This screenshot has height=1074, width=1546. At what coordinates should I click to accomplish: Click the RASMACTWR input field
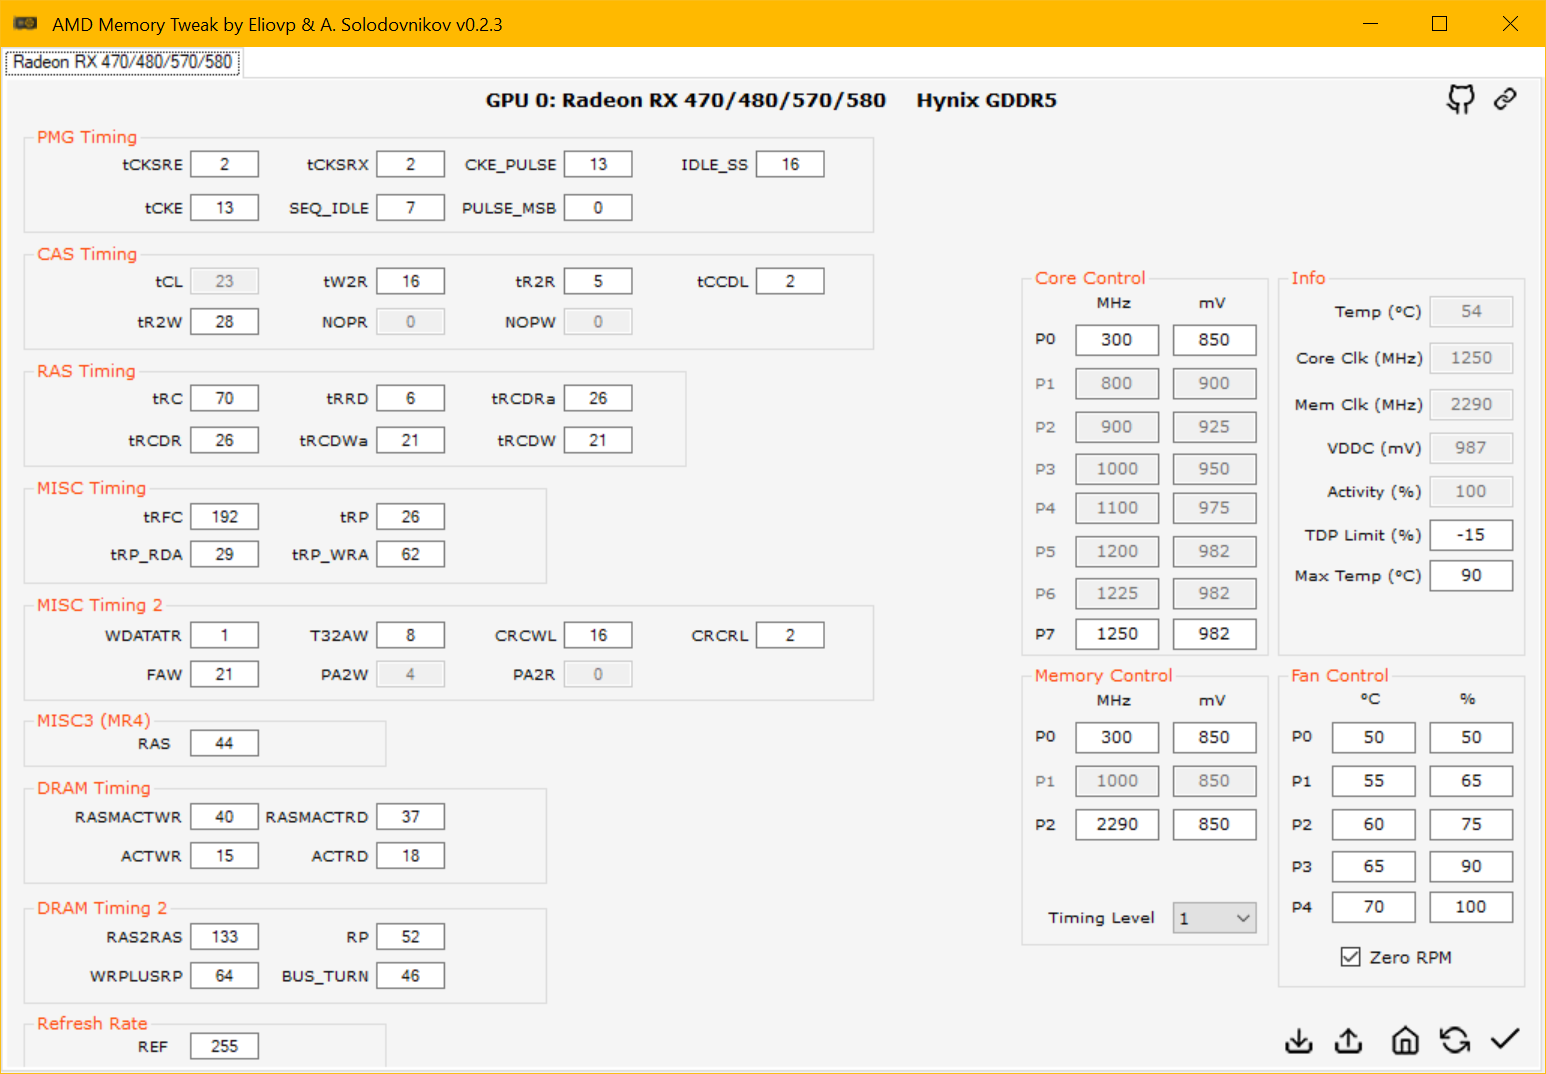point(225,817)
